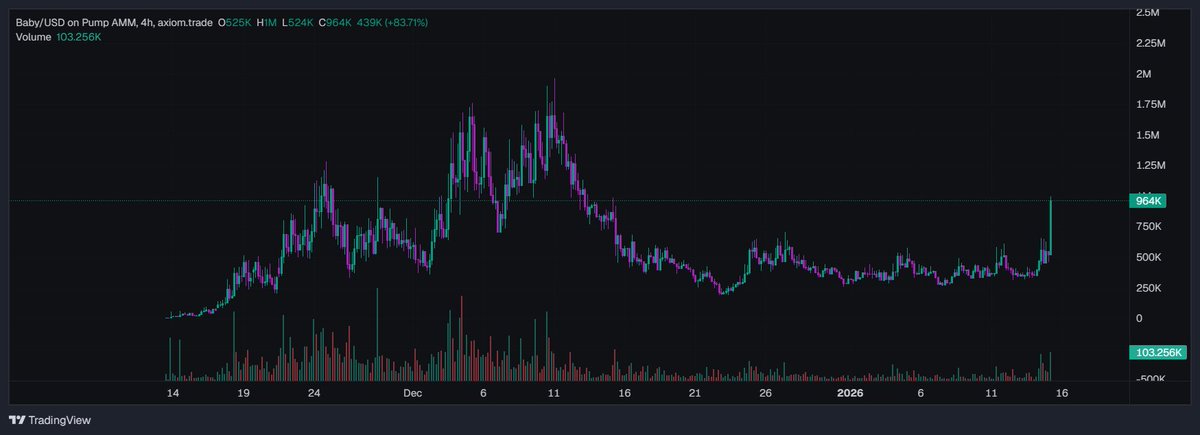Click the 500K price axis label

pos(1148,257)
